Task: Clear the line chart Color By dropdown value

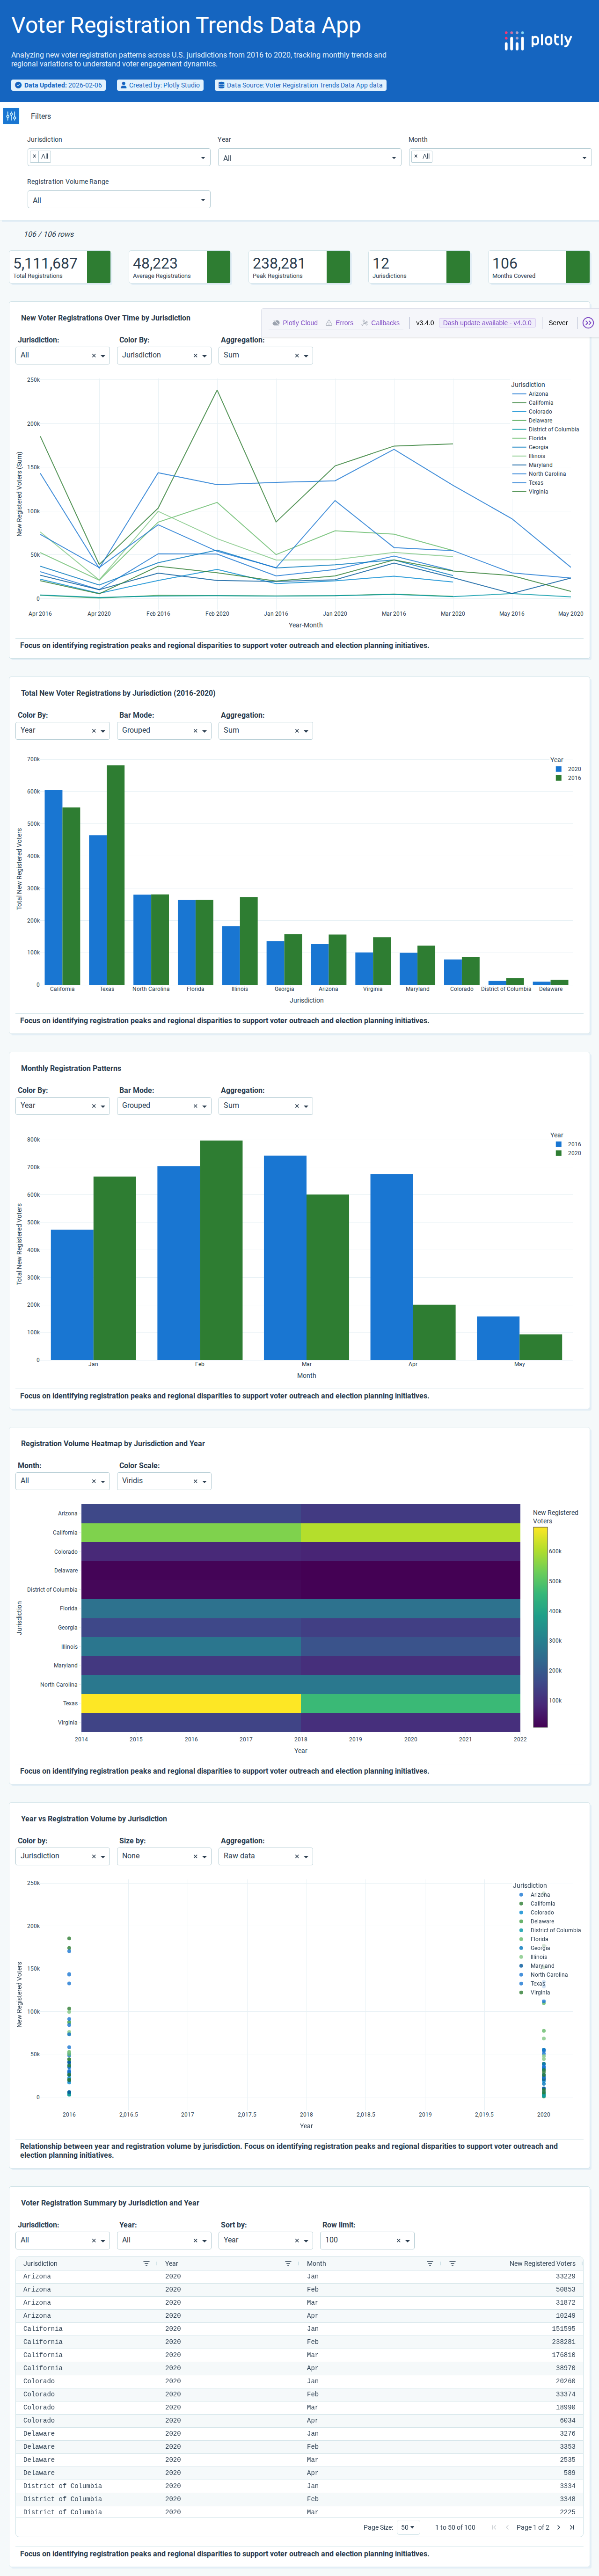Action: pos(195,356)
